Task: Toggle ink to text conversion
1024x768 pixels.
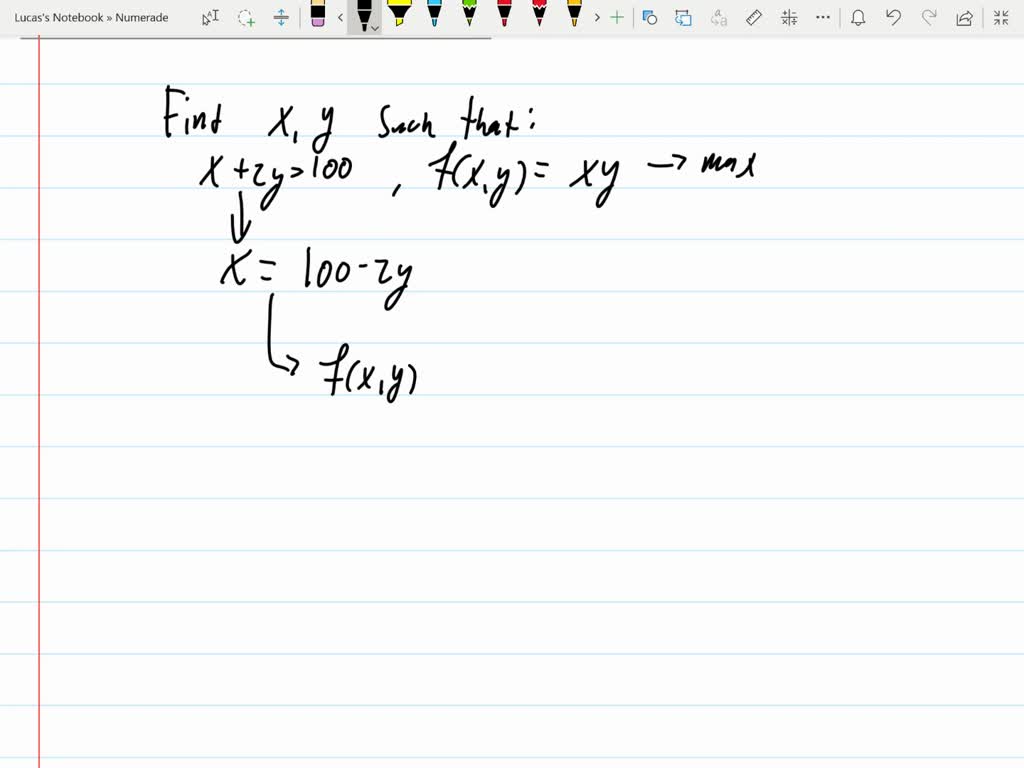Action: tap(719, 17)
